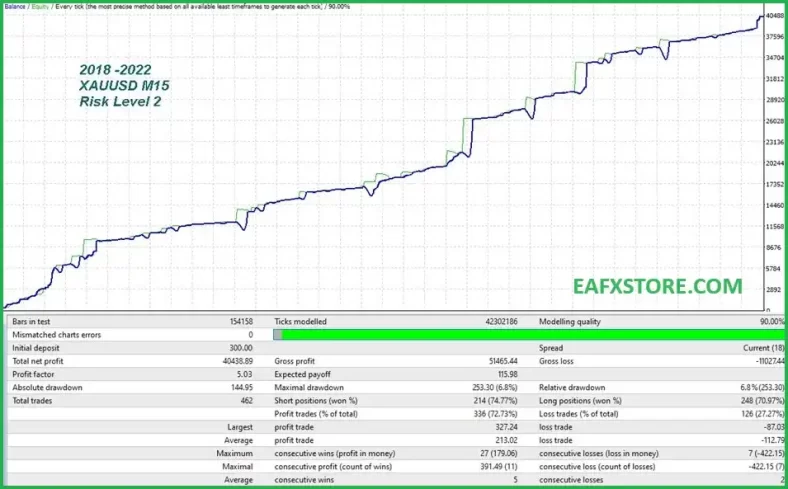This screenshot has height=489, width=788.
Task: Select the Profit factor row label
Action: [36, 374]
